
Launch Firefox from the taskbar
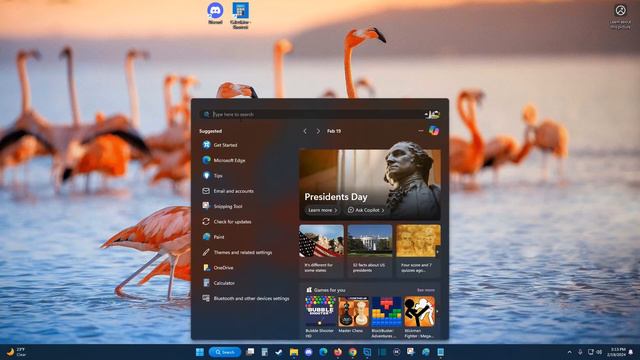pos(338,352)
